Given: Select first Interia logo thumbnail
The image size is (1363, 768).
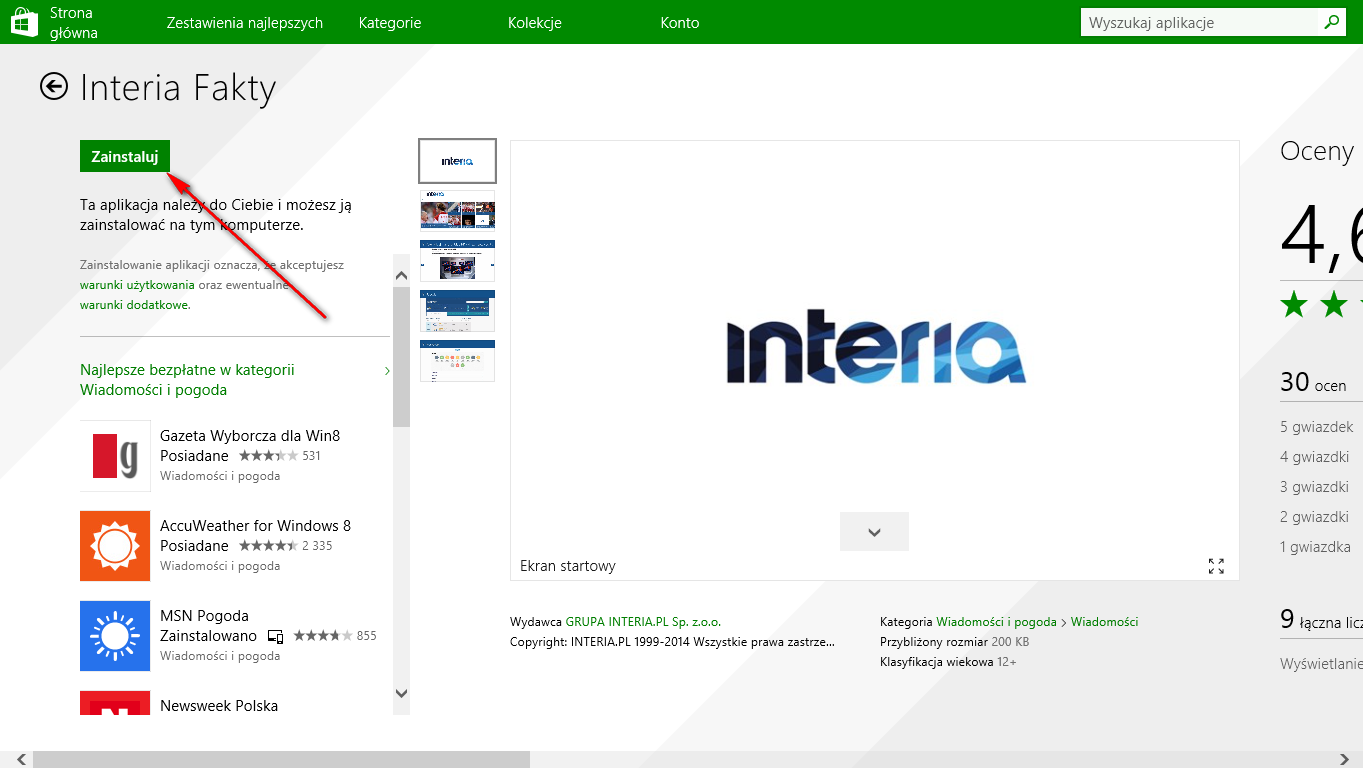Looking at the screenshot, I should pyautogui.click(x=457, y=161).
